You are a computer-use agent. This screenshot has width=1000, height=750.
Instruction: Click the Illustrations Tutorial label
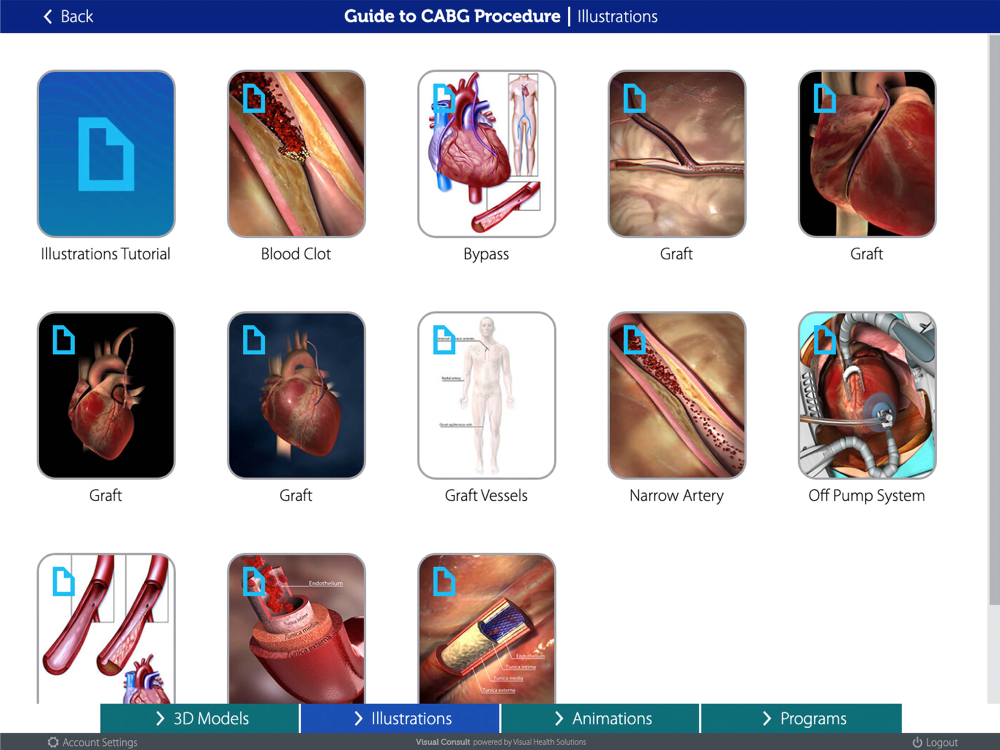pyautogui.click(x=106, y=254)
